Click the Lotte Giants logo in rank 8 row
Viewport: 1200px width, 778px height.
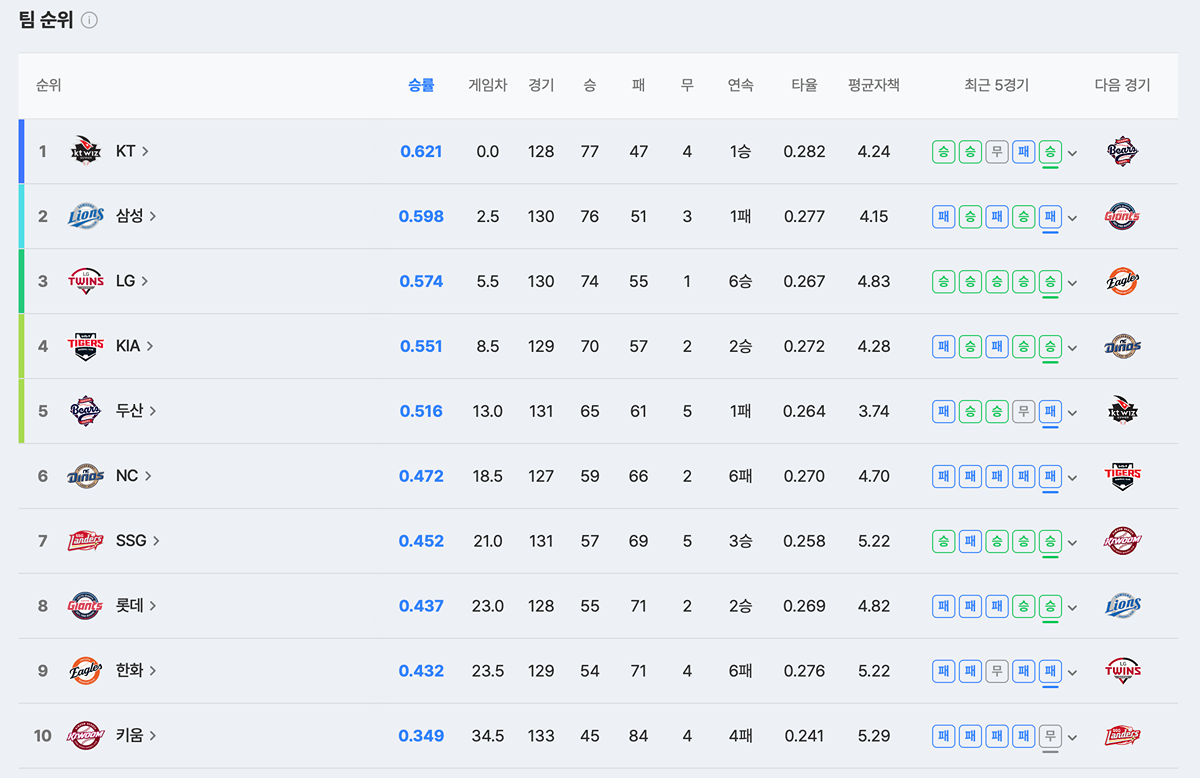(x=86, y=606)
